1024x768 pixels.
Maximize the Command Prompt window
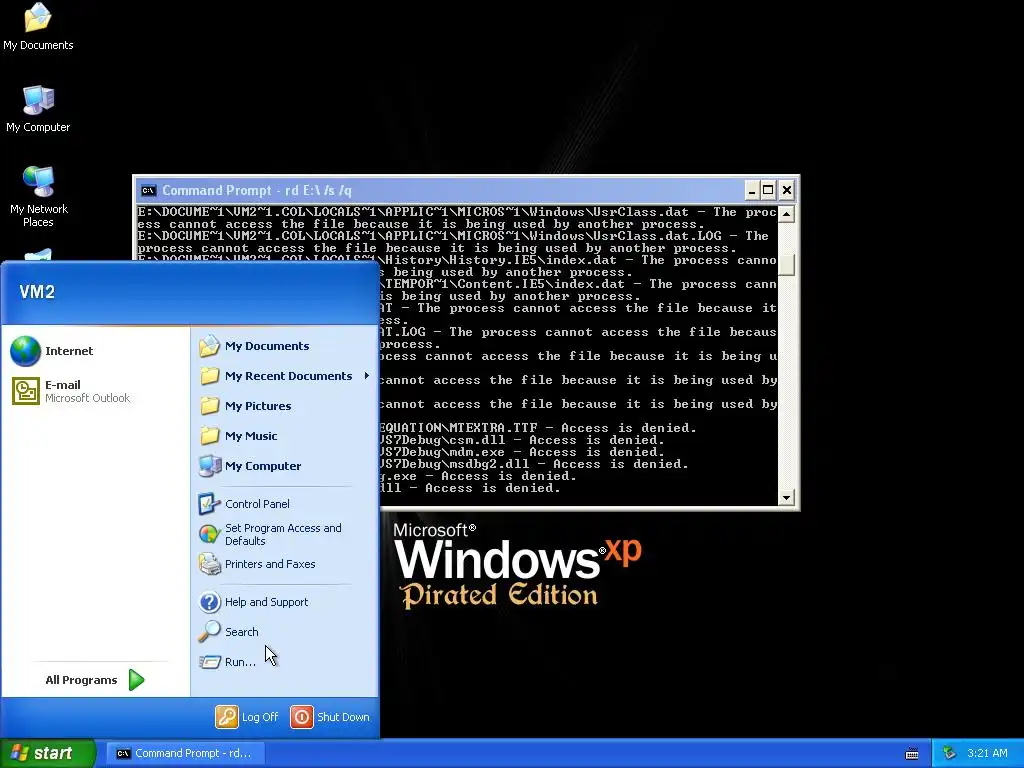[x=769, y=191]
